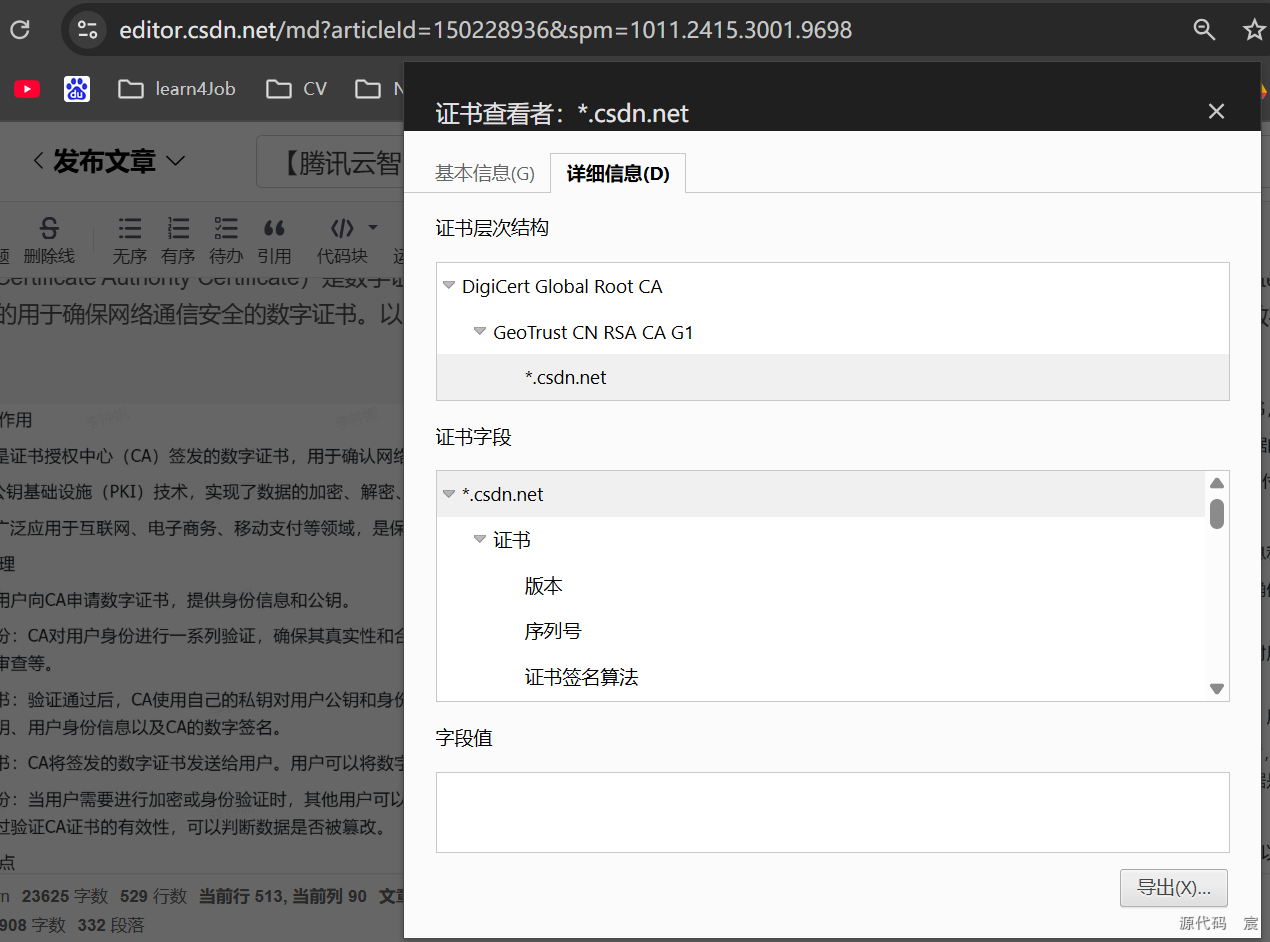Click the article title input field

[x=330, y=162]
